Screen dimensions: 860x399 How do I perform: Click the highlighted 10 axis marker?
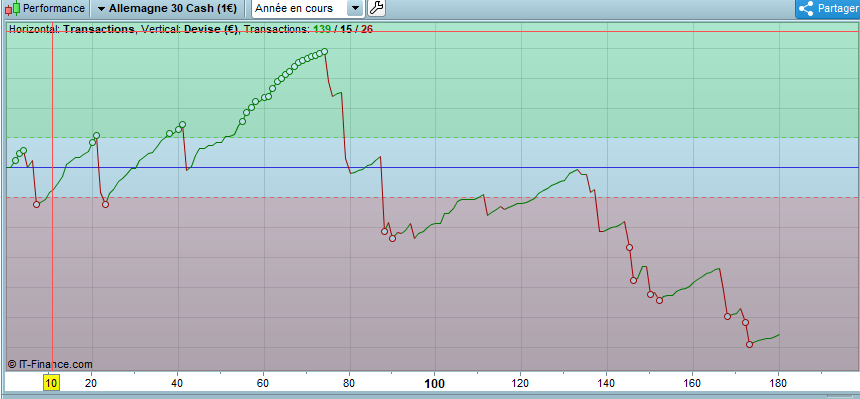(51, 383)
